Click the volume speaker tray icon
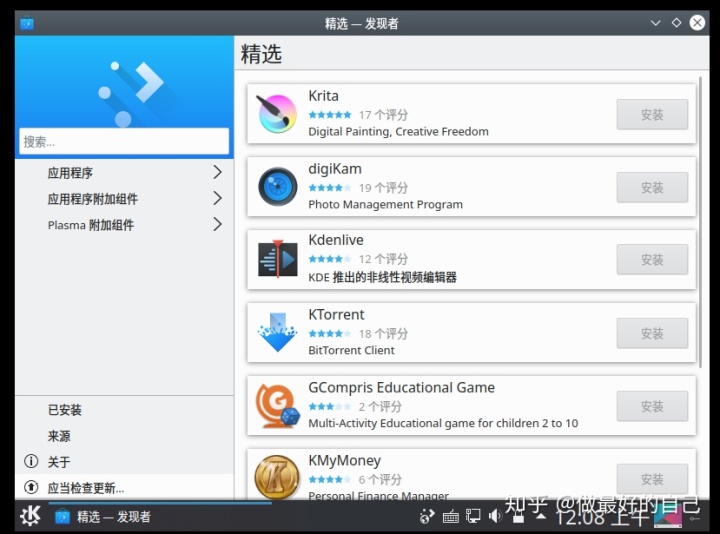The image size is (720, 534). pyautogui.click(x=495, y=516)
